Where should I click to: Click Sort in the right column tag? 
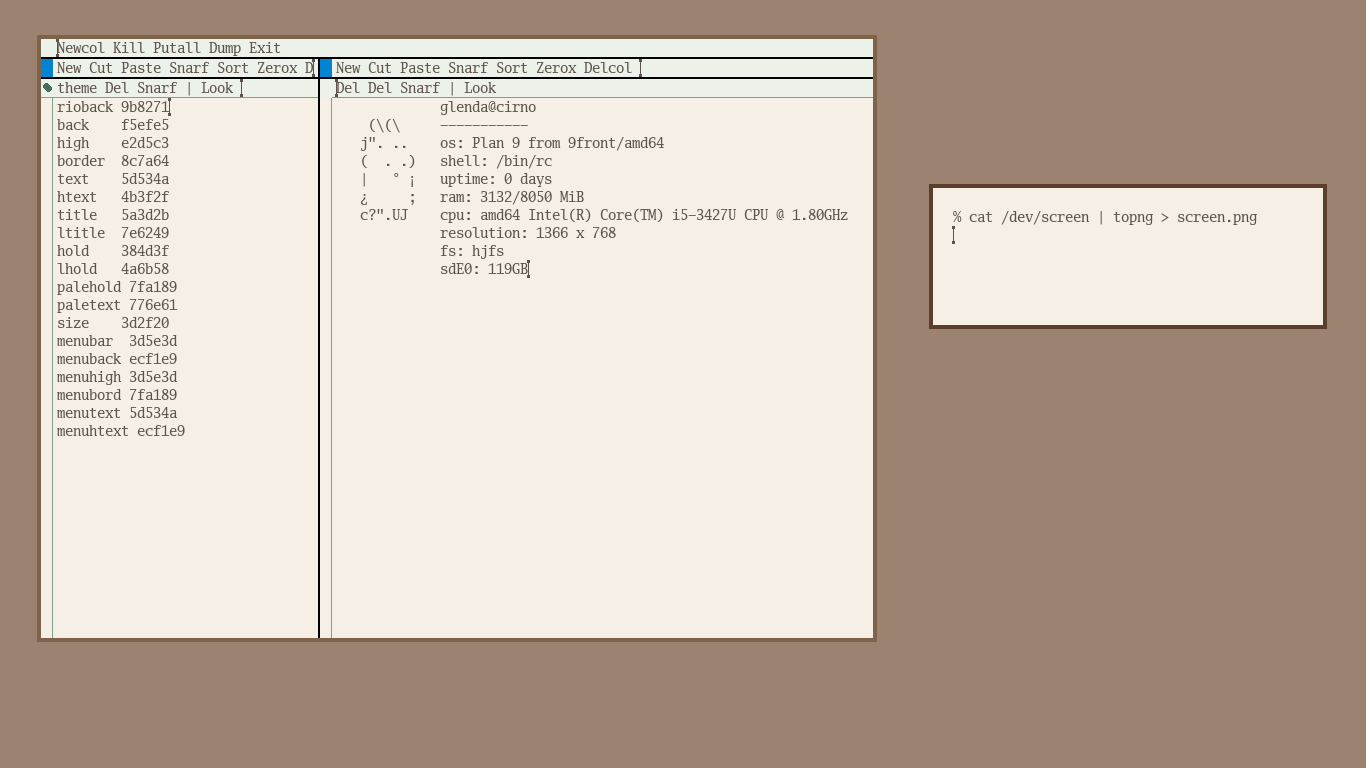(512, 68)
